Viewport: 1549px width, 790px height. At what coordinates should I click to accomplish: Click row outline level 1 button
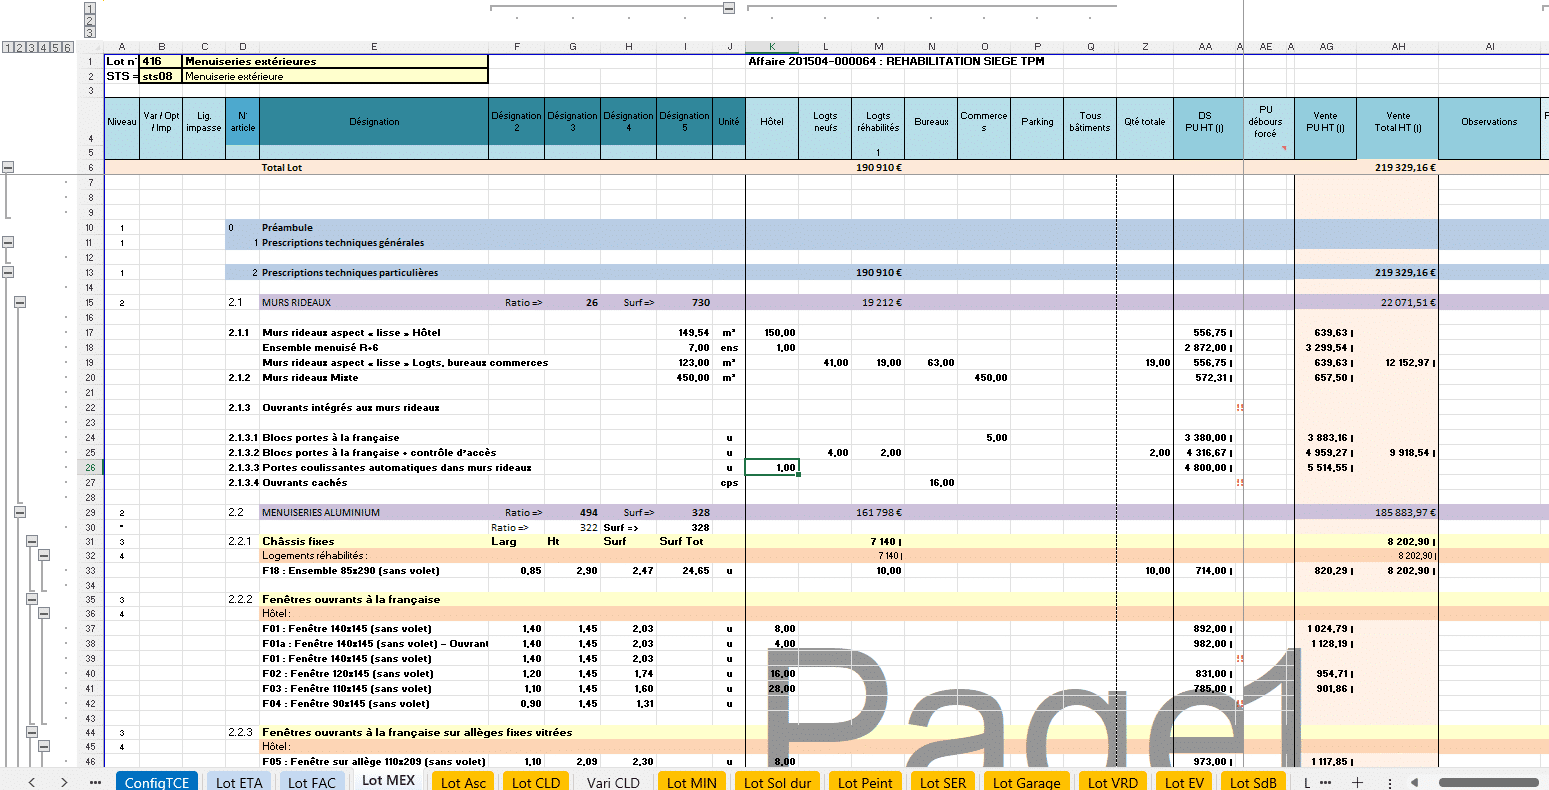[x=8, y=47]
